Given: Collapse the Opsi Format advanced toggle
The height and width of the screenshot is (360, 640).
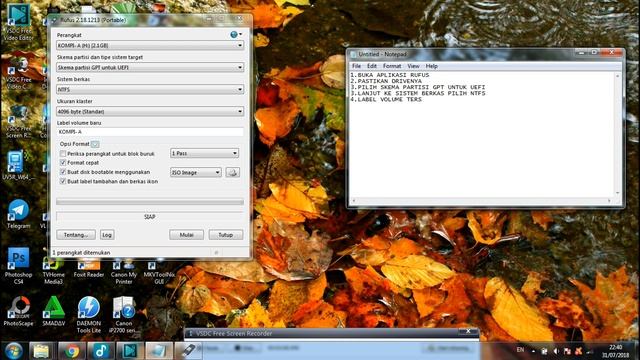Looking at the screenshot, I should coord(95,144).
